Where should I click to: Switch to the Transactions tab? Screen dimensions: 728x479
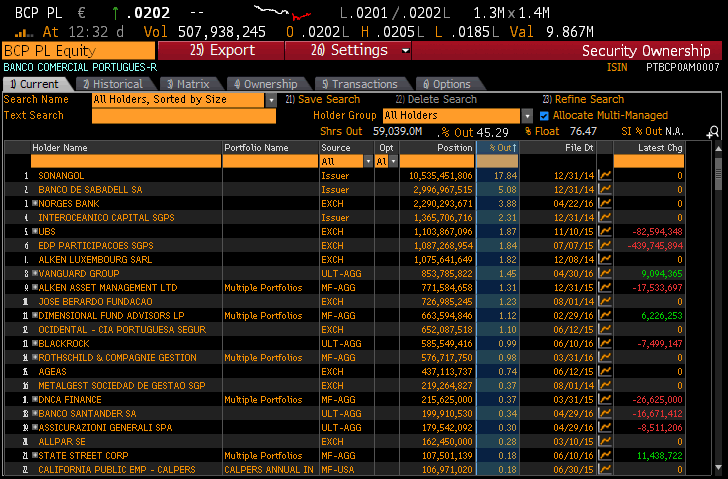(360, 84)
